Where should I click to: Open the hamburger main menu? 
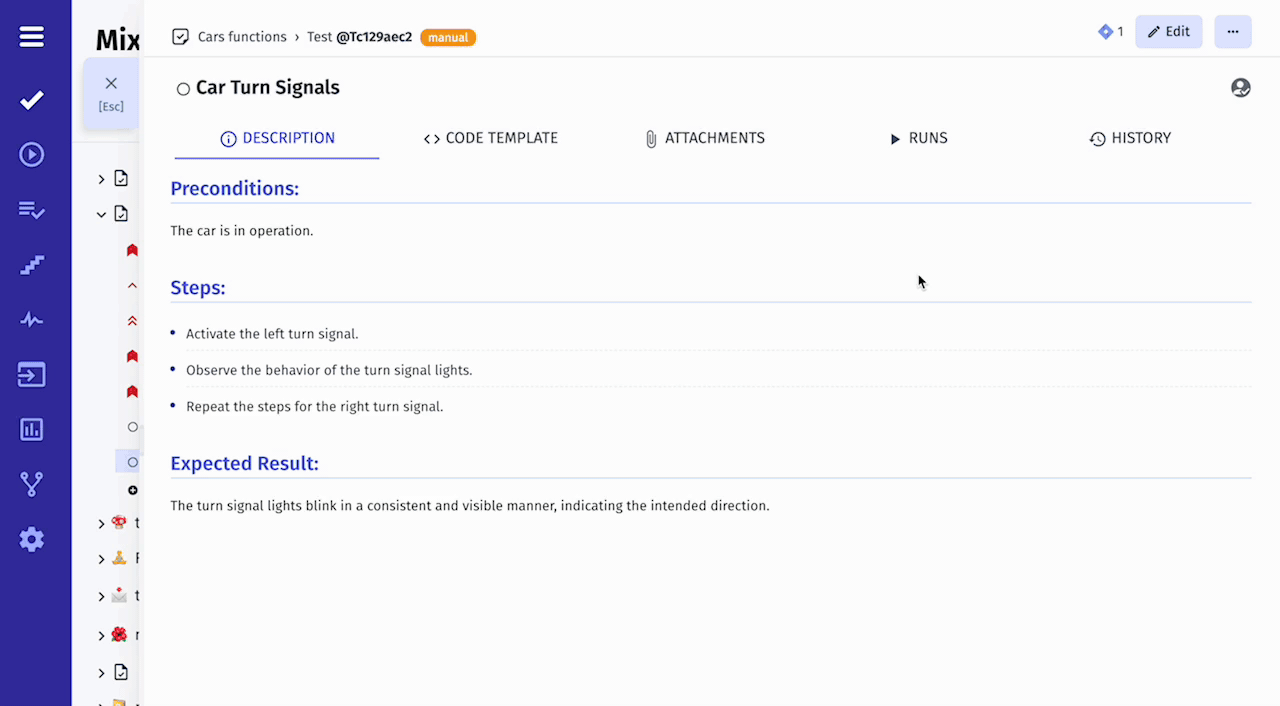pos(32,37)
